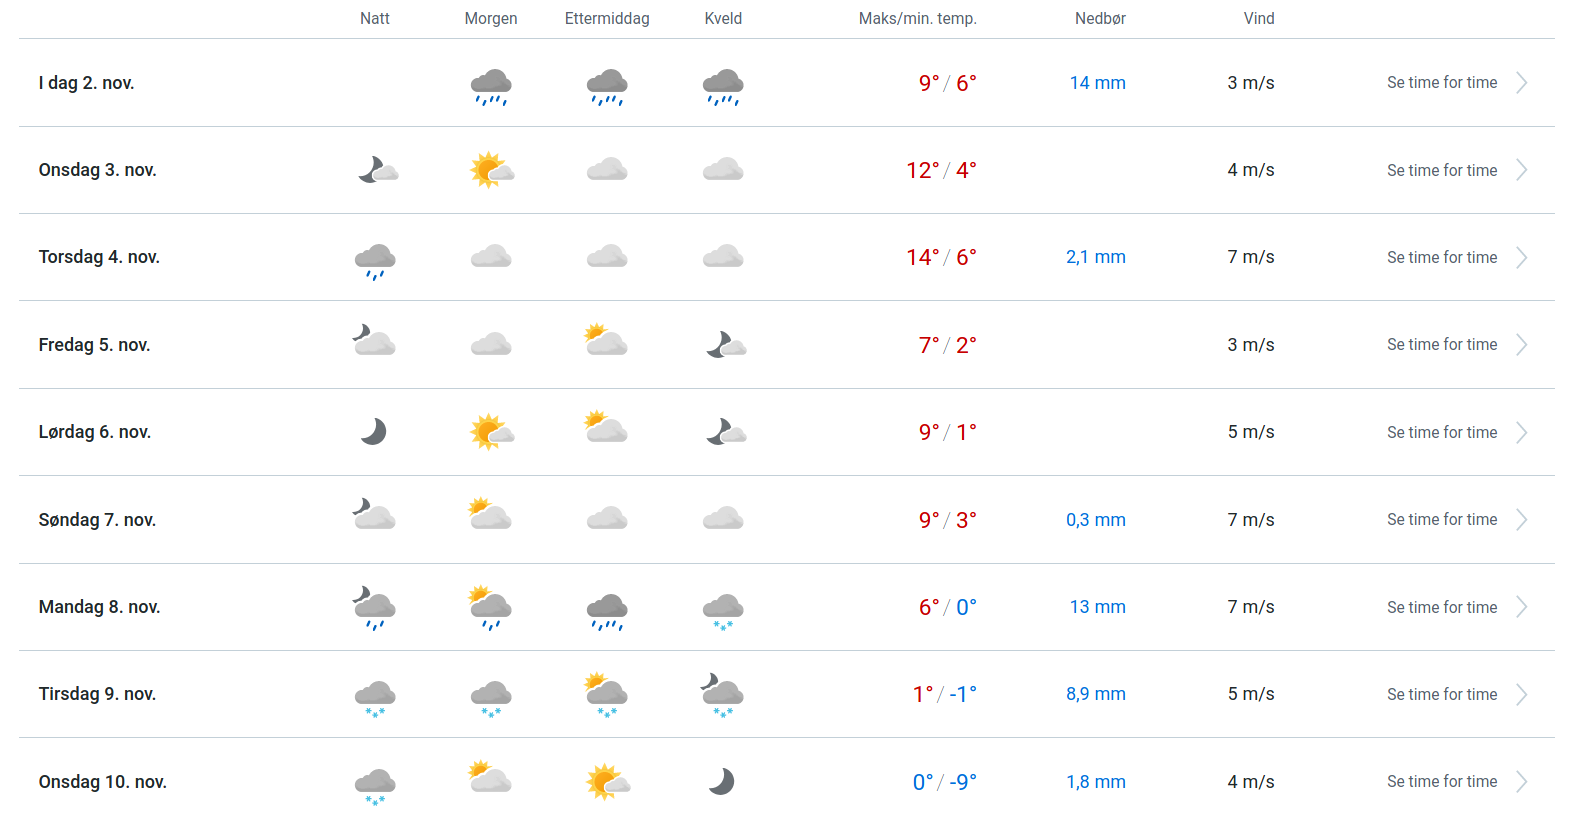Click the 14 mm precipitation value for today

pyautogui.click(x=1097, y=83)
